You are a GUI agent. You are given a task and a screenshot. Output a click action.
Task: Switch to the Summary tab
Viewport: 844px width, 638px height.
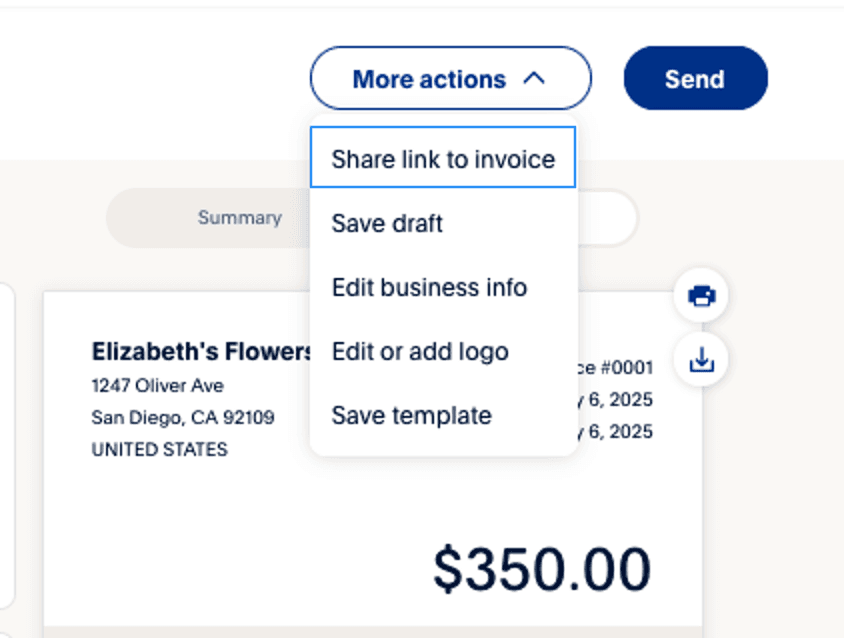click(239, 217)
